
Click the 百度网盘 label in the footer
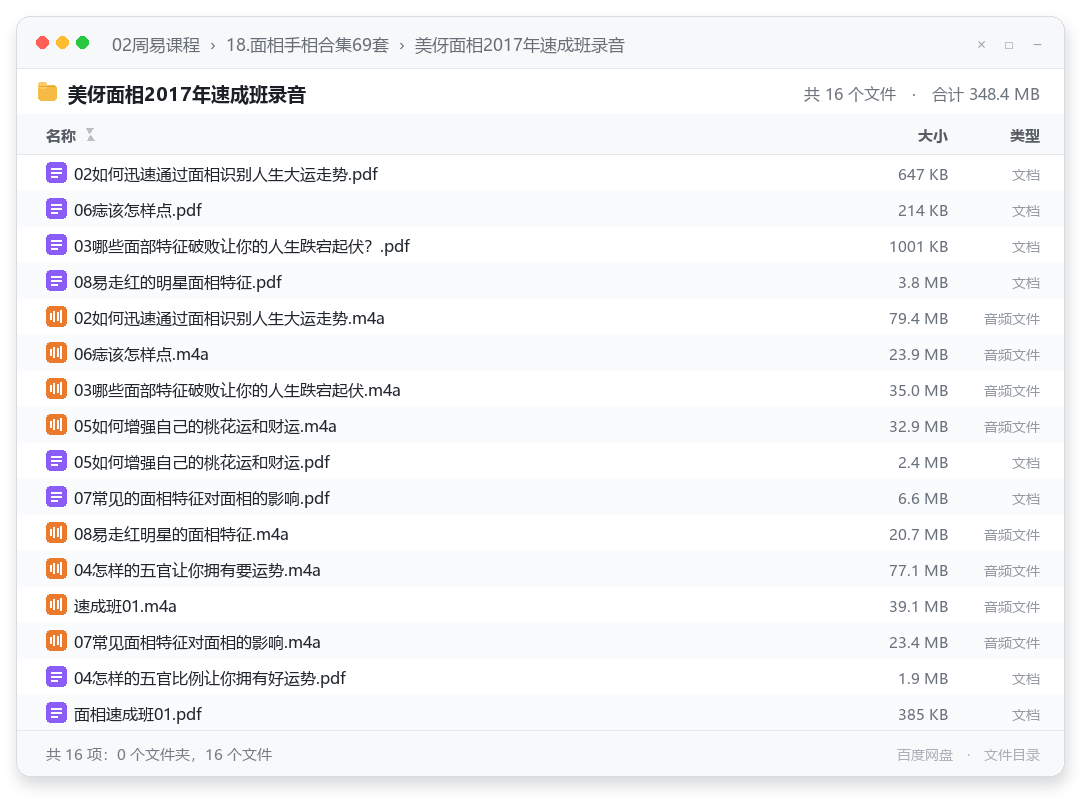925,755
